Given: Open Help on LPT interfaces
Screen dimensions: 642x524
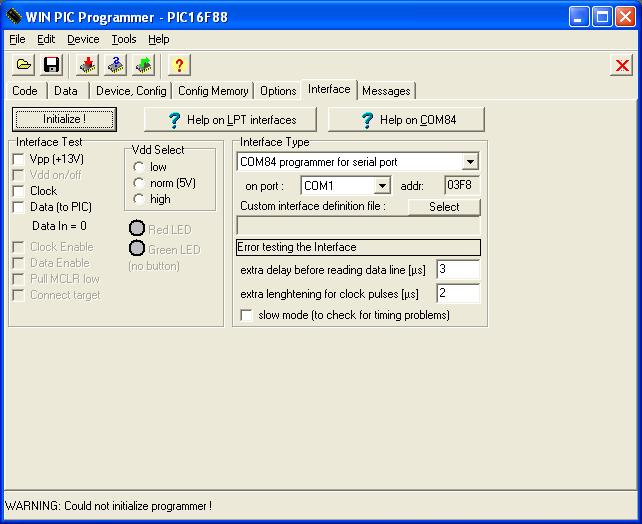Looking at the screenshot, I should 230,120.
